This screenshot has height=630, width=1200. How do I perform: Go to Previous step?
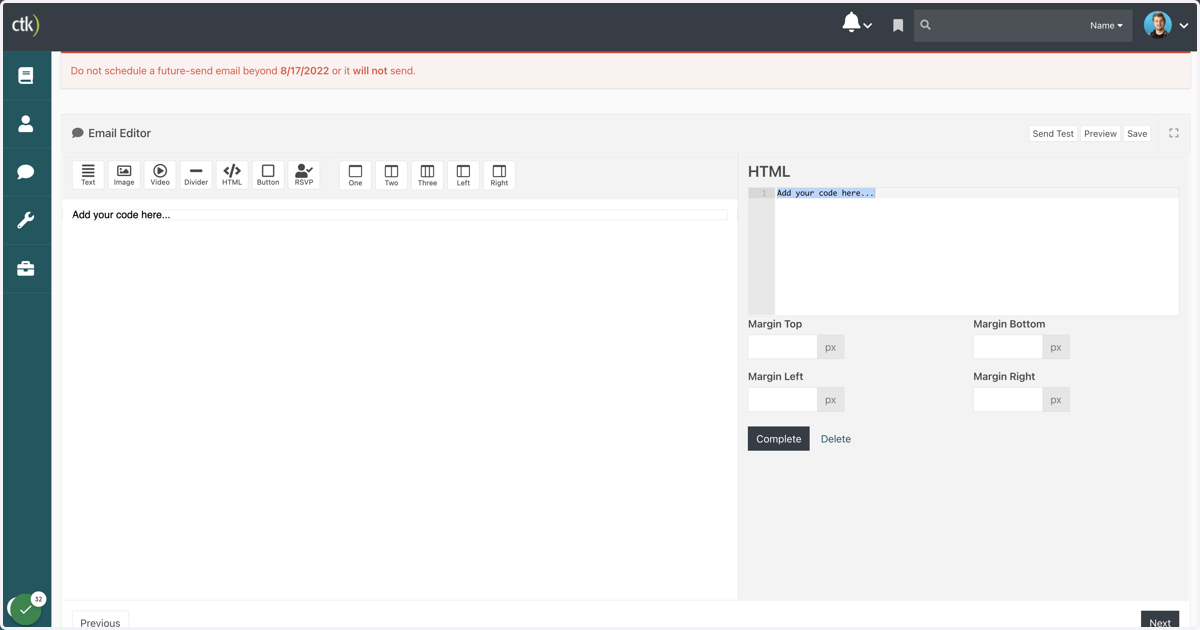coord(100,620)
